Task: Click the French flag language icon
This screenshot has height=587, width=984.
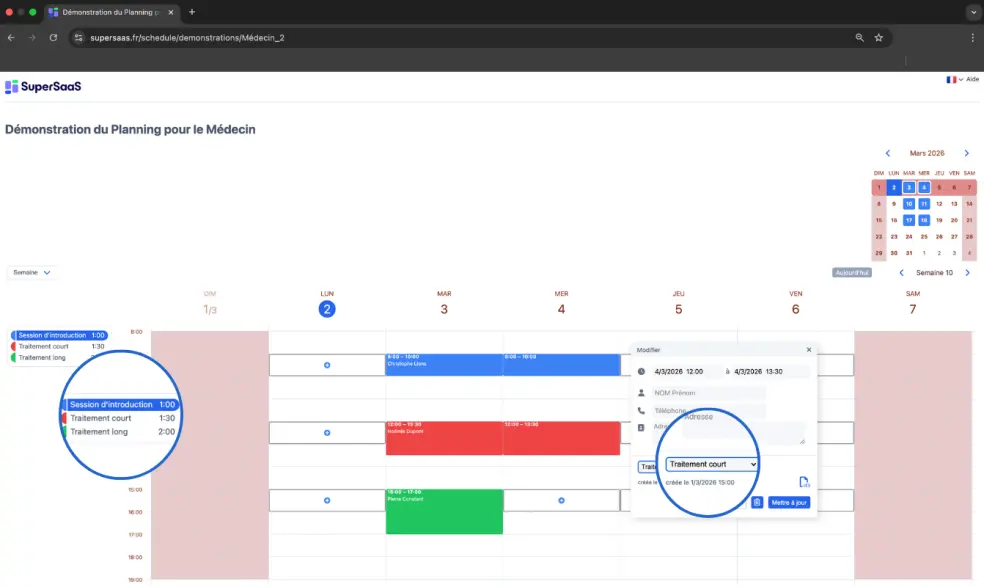Action: point(949,79)
